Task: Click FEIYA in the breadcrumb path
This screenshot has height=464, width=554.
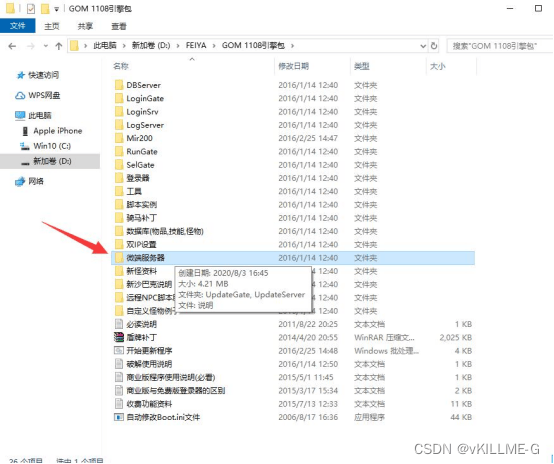Action: pos(196,46)
